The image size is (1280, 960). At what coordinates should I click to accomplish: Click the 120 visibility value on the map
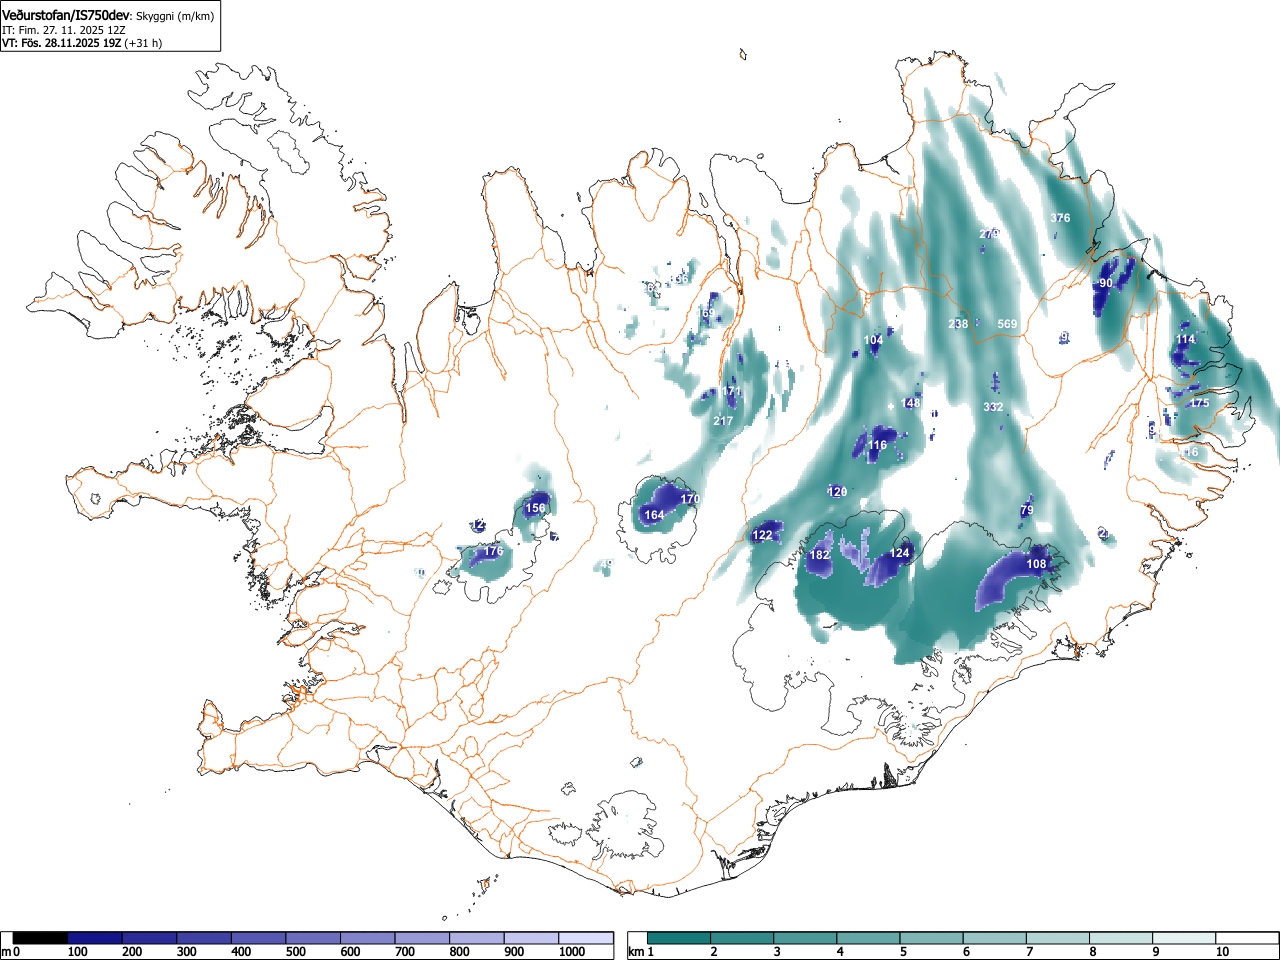(x=838, y=492)
